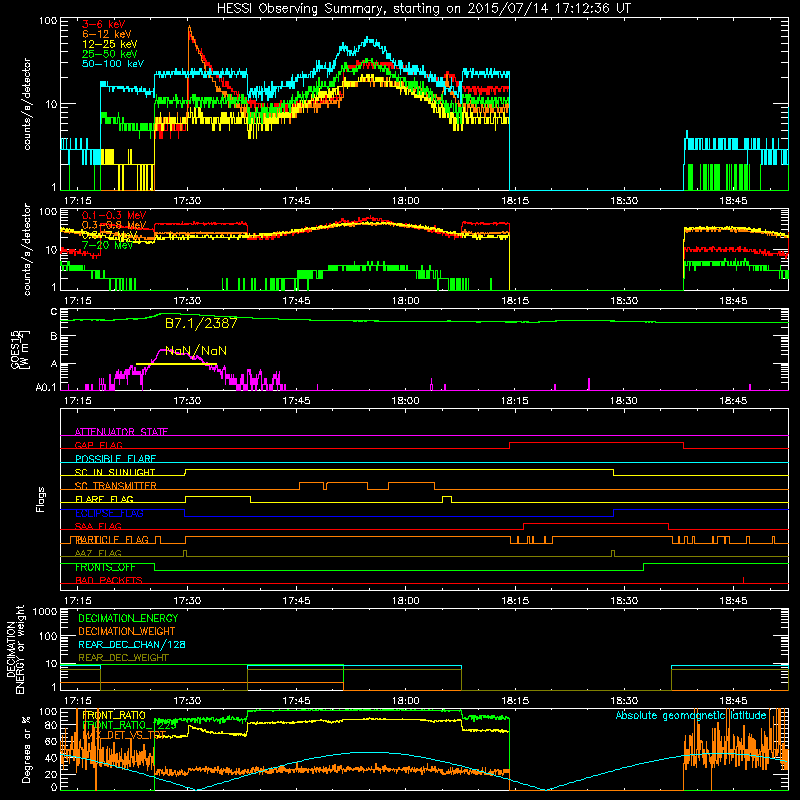Click the HESSI Observing Summary plot title
Image resolution: width=800 pixels, height=800 pixels.
[424, 9]
